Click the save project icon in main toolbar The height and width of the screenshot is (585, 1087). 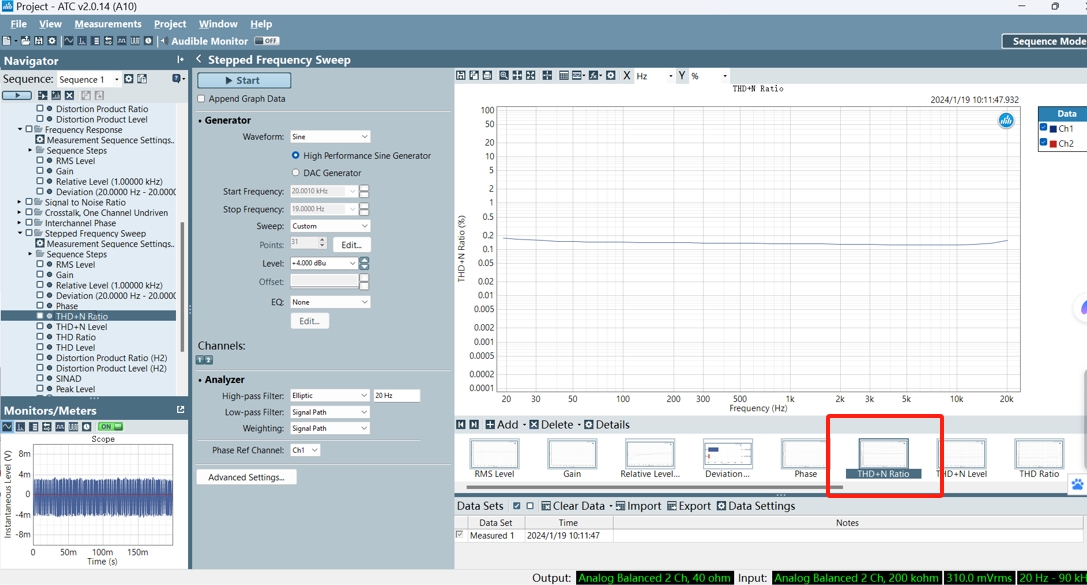[39, 41]
